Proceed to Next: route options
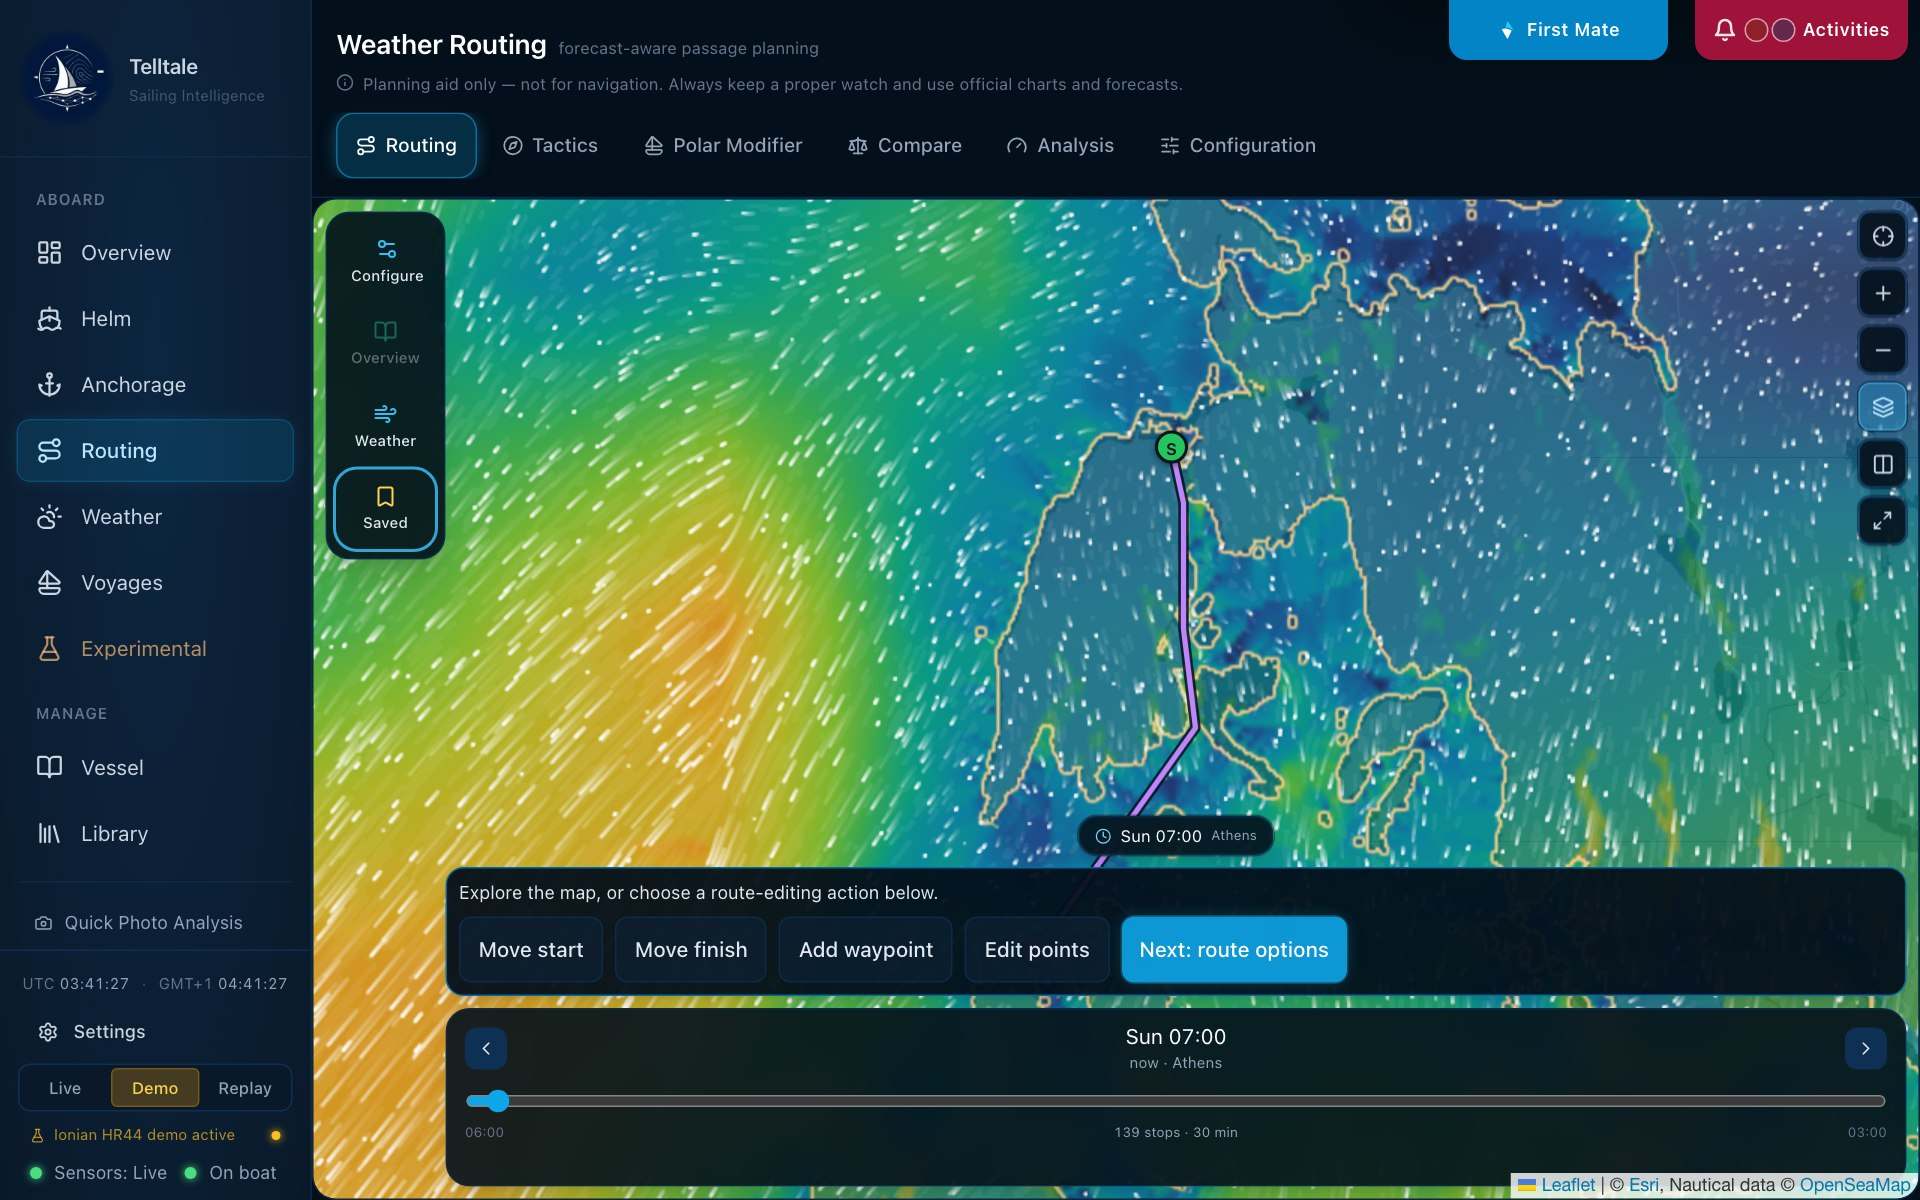 point(1234,950)
